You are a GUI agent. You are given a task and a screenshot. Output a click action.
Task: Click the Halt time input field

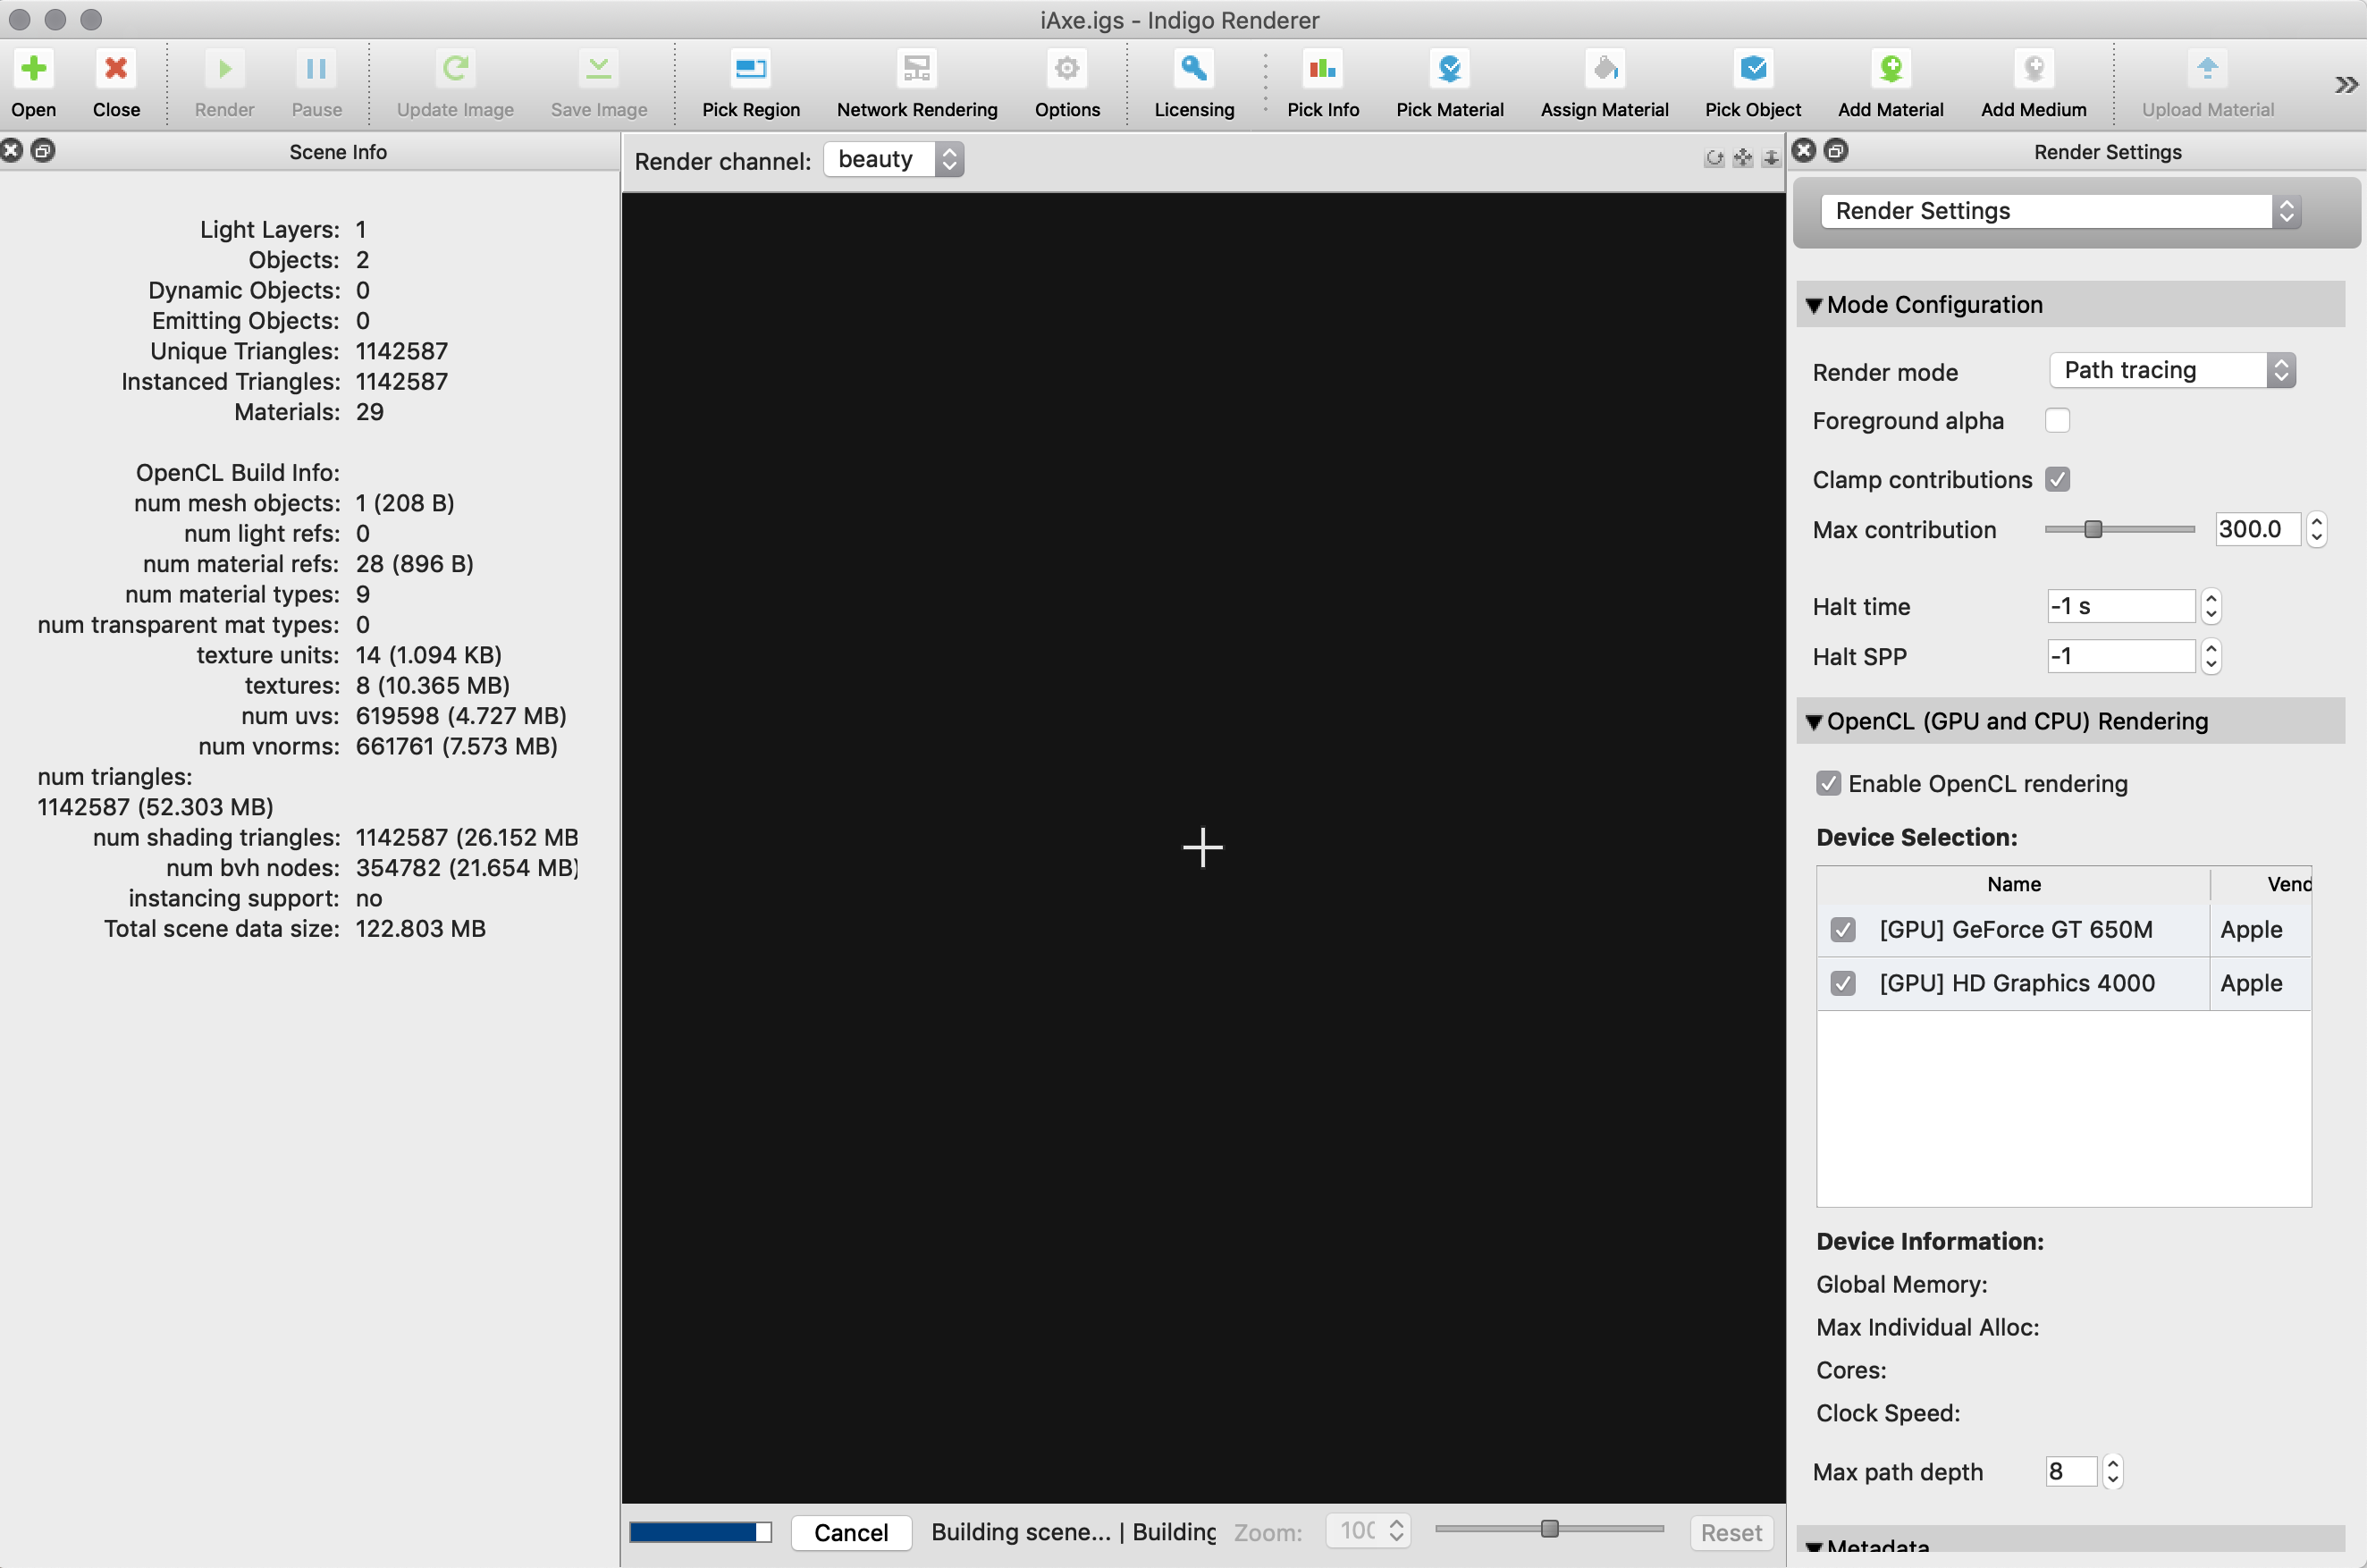click(x=2119, y=606)
